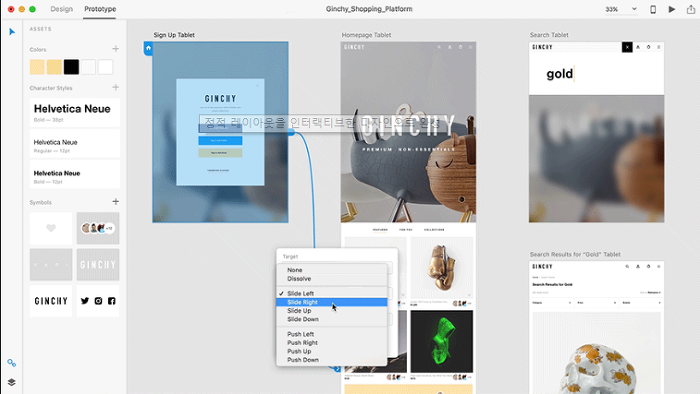Switch to the Prototype tab

pyautogui.click(x=100, y=9)
